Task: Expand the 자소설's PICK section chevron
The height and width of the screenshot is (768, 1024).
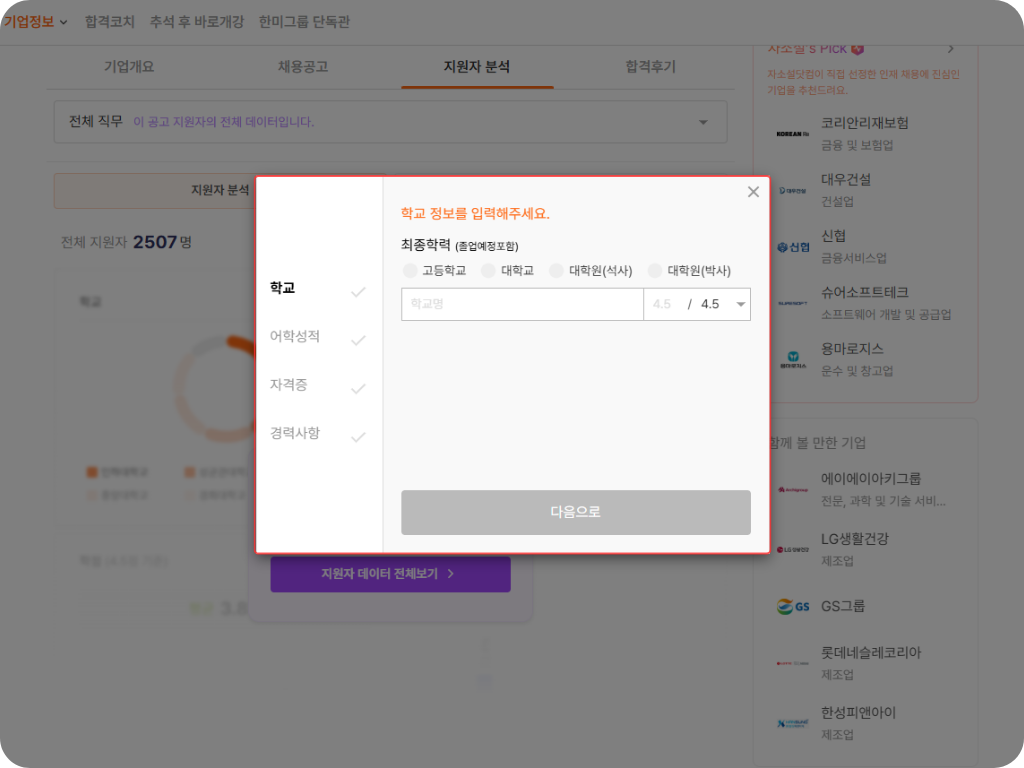Action: (950, 48)
